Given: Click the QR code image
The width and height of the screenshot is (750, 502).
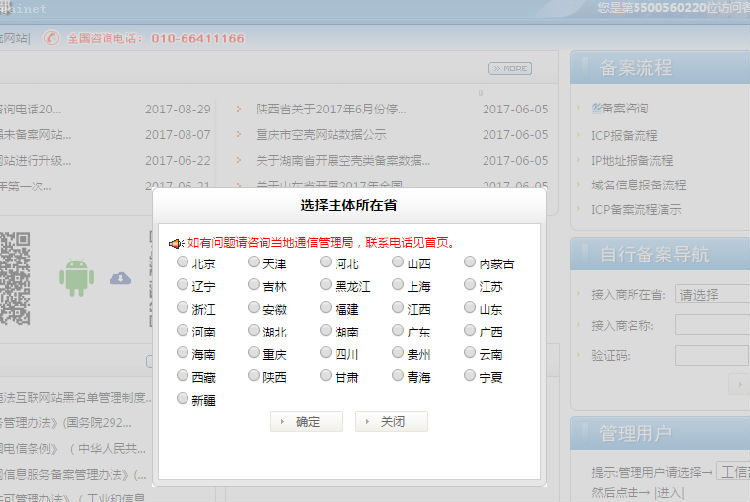Looking at the screenshot, I should pos(14,266).
